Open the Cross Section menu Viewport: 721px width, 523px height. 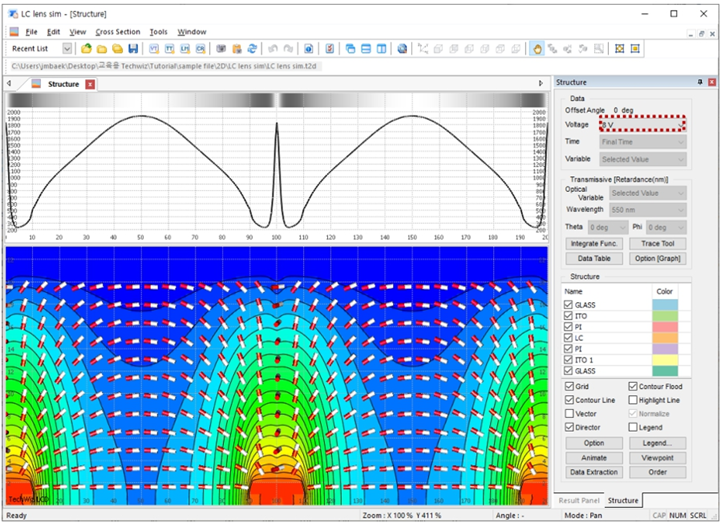pos(118,32)
